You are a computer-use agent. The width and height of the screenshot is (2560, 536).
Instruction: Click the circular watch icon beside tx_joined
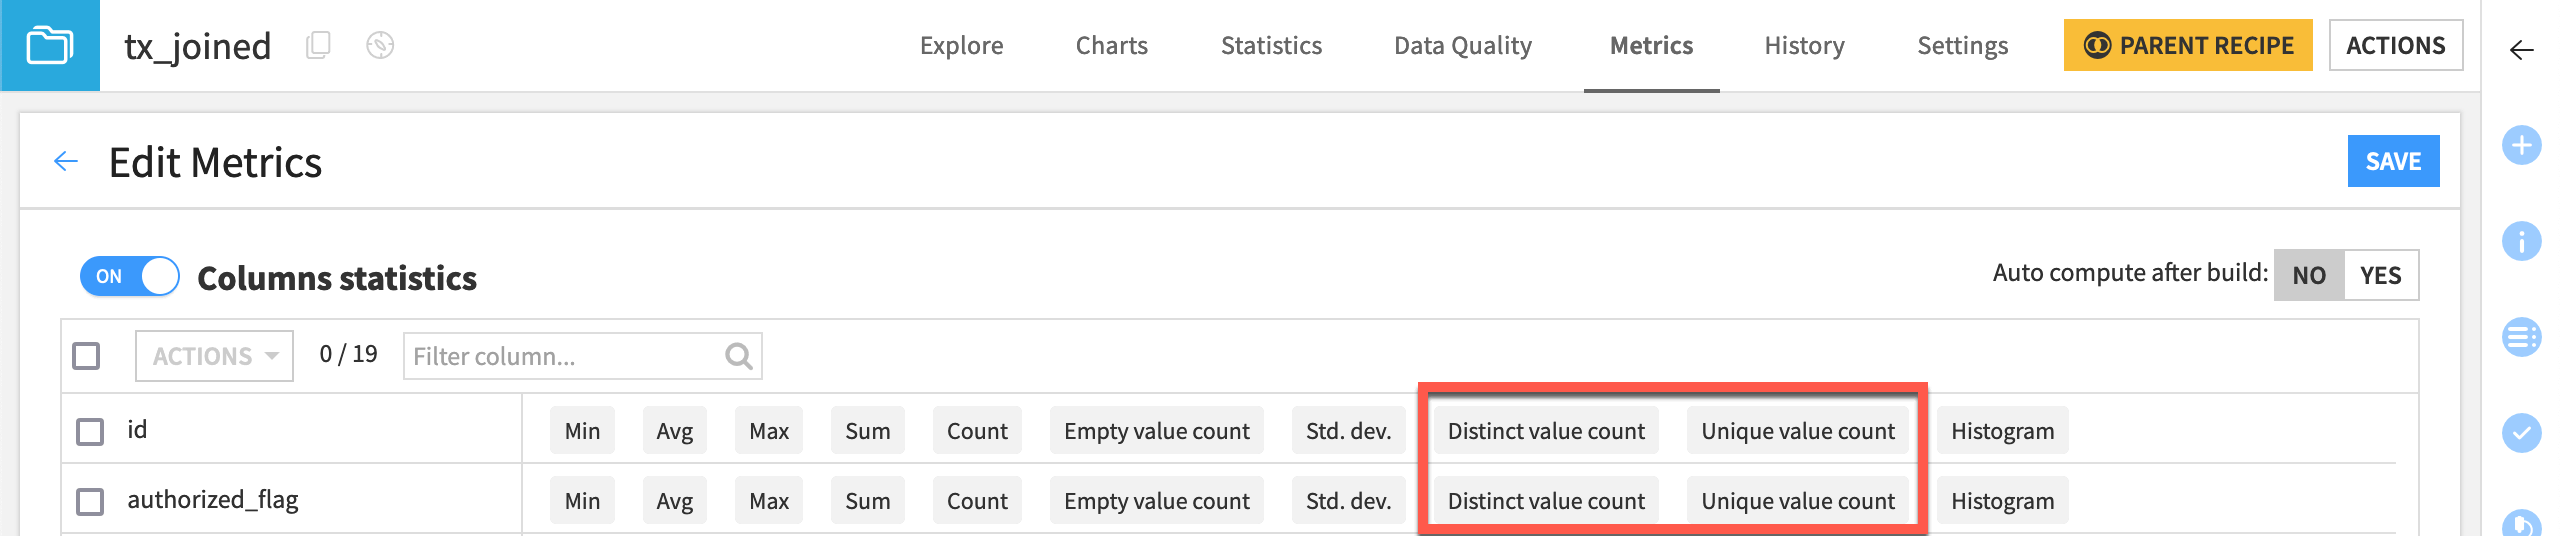pos(380,45)
